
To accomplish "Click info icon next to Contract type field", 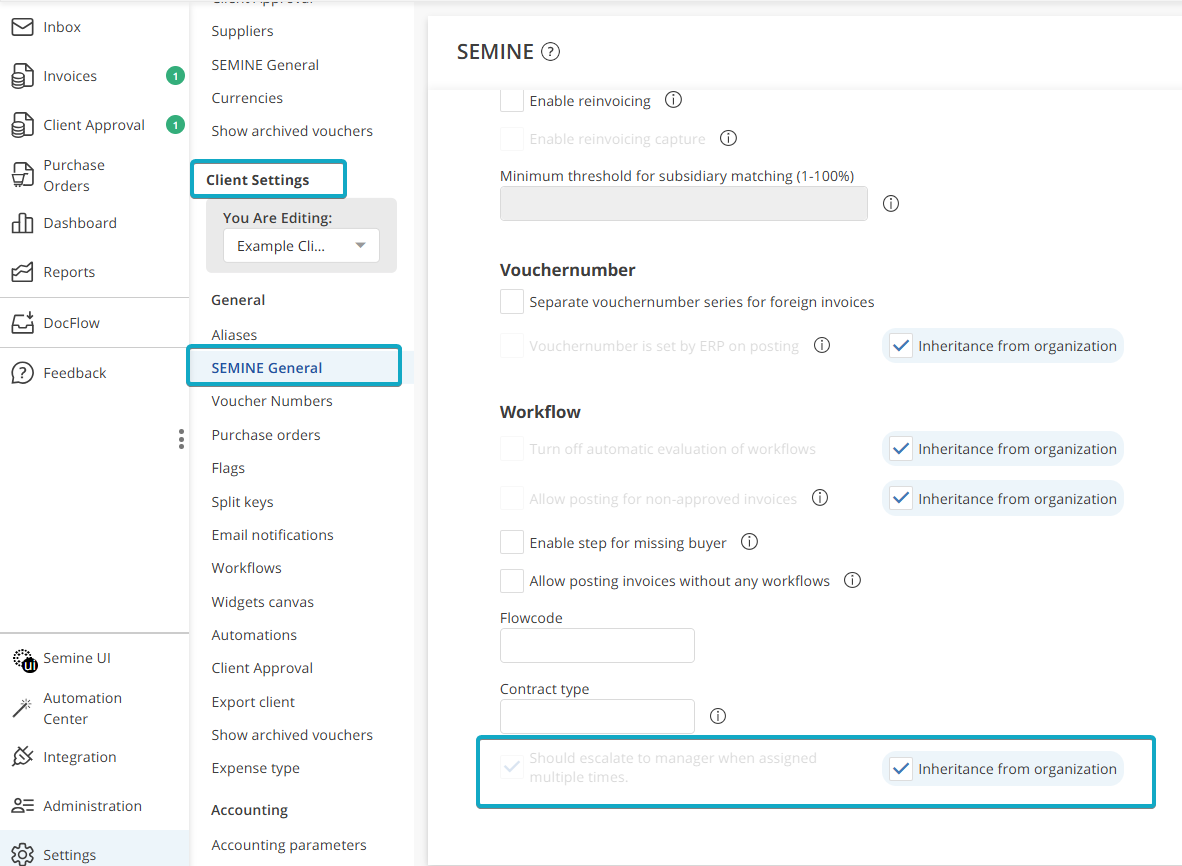I will 717,716.
